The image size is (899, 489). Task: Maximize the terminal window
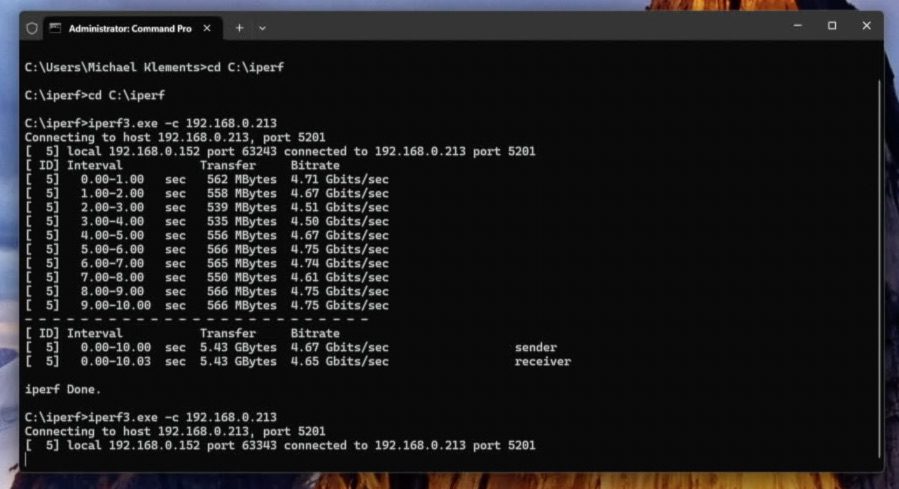[832, 26]
